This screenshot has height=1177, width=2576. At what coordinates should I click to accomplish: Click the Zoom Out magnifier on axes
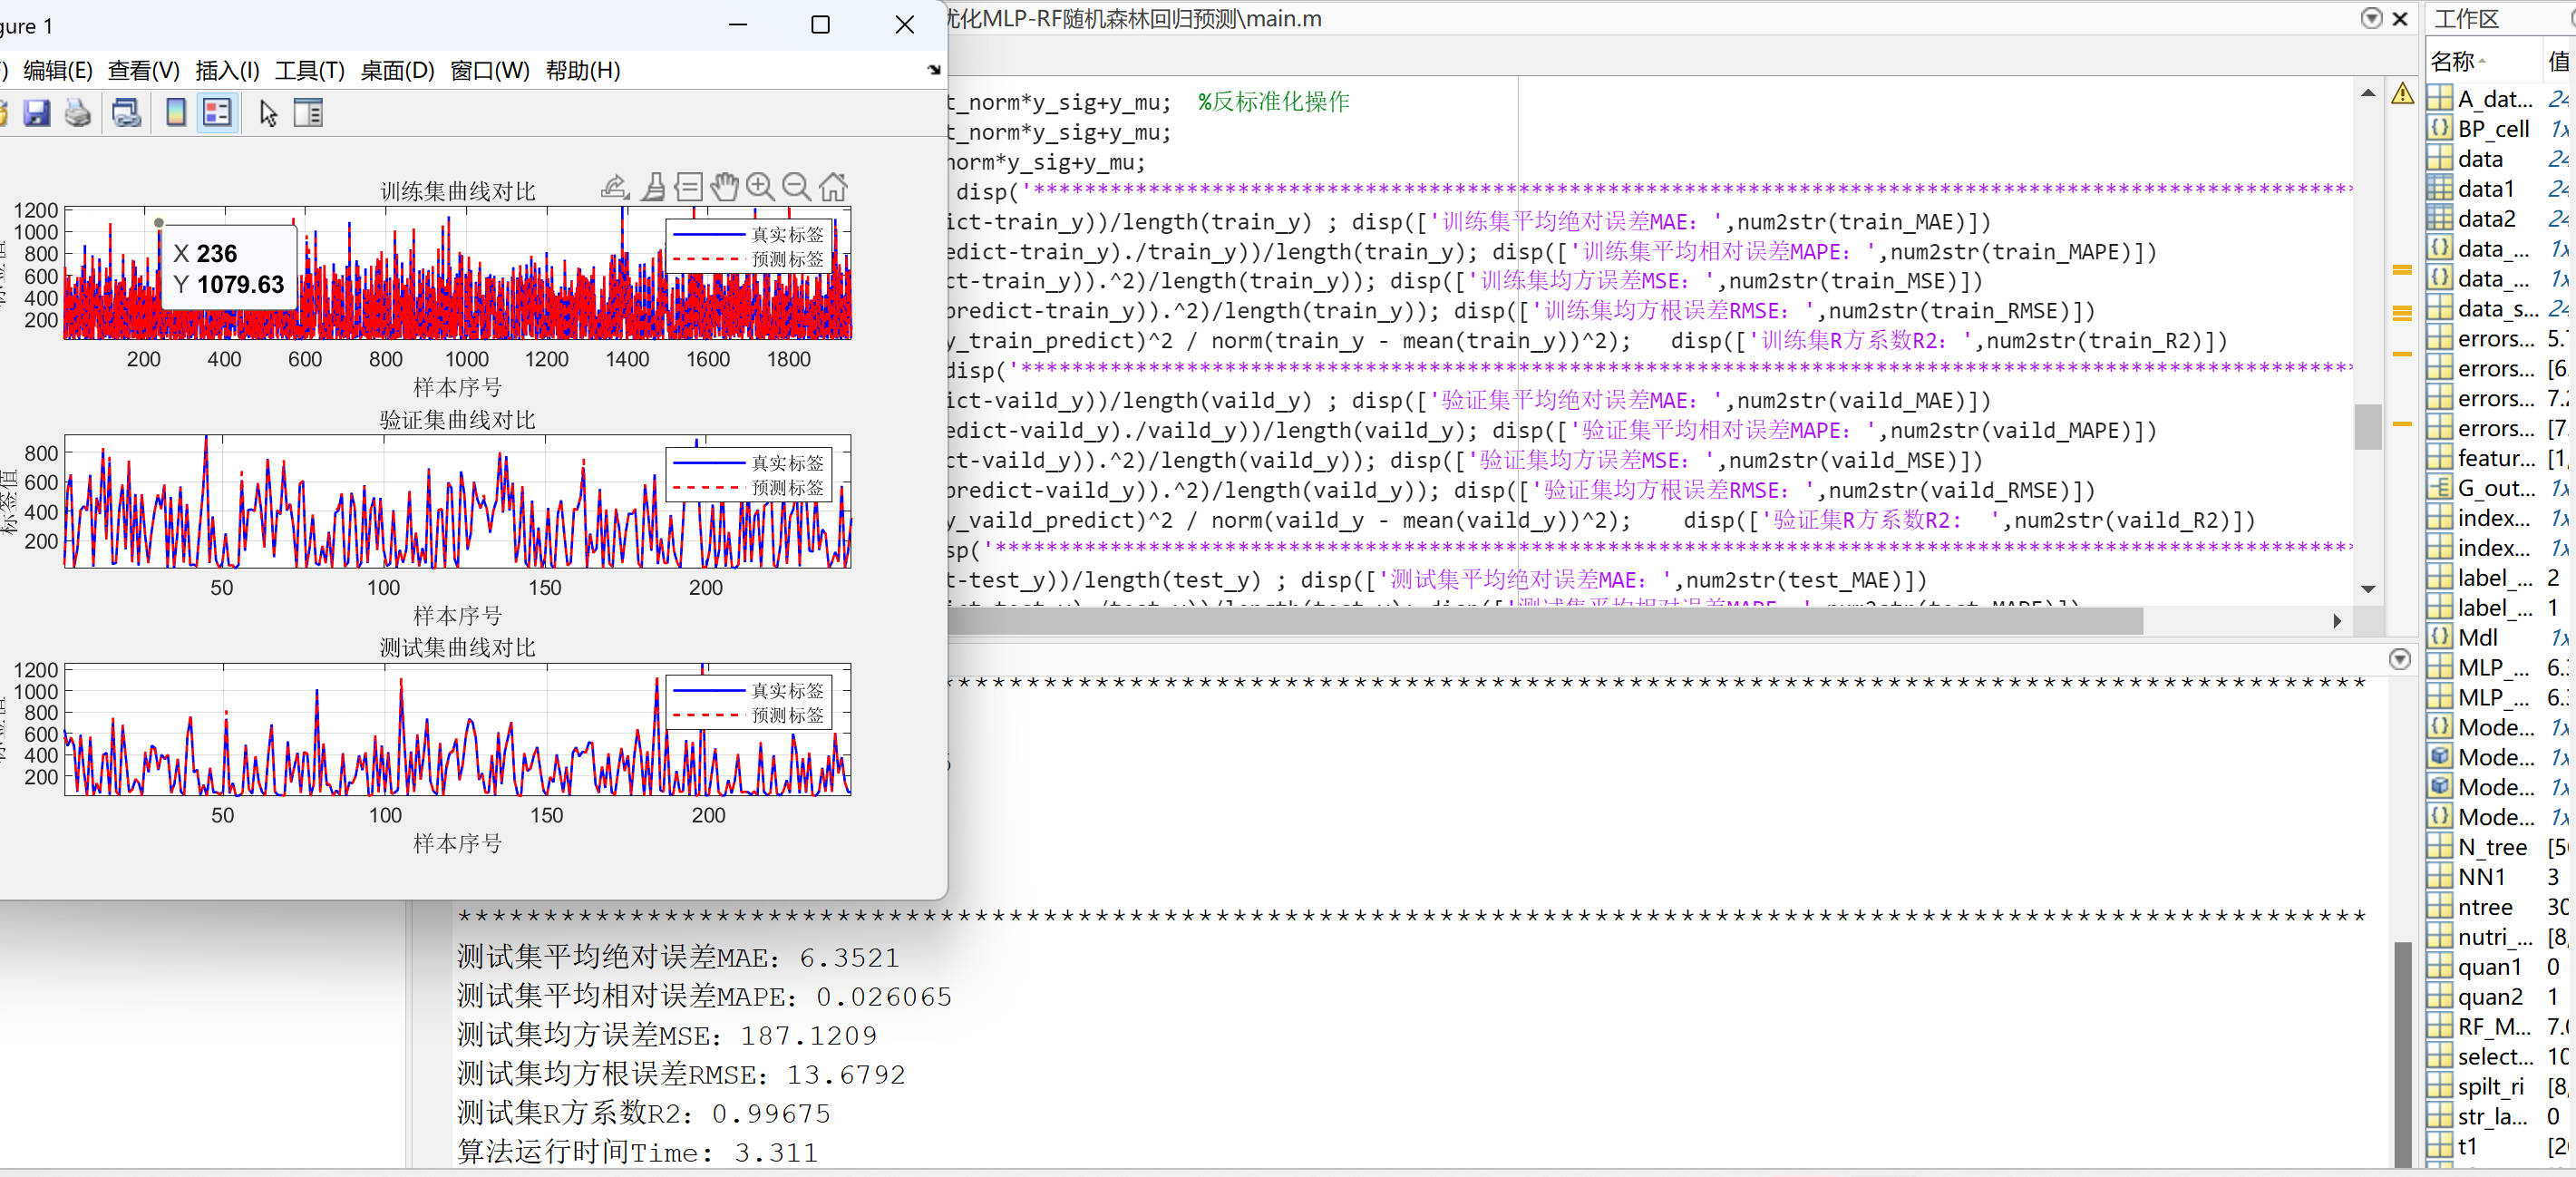796,186
